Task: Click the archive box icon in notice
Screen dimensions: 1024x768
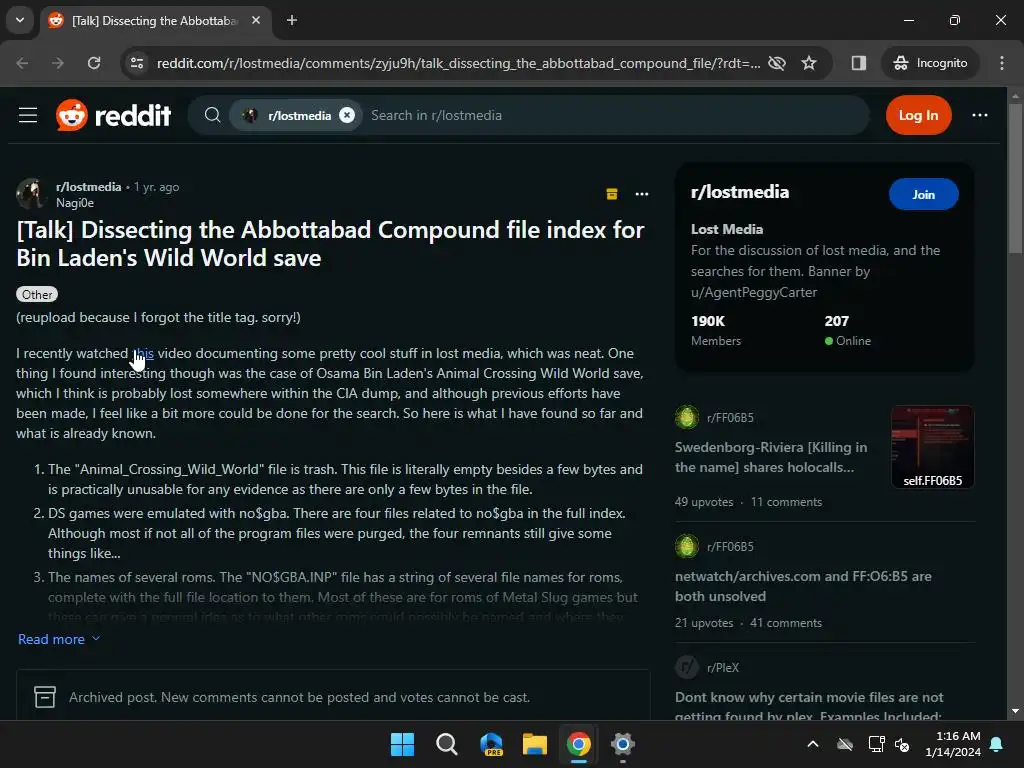Action: (x=45, y=697)
